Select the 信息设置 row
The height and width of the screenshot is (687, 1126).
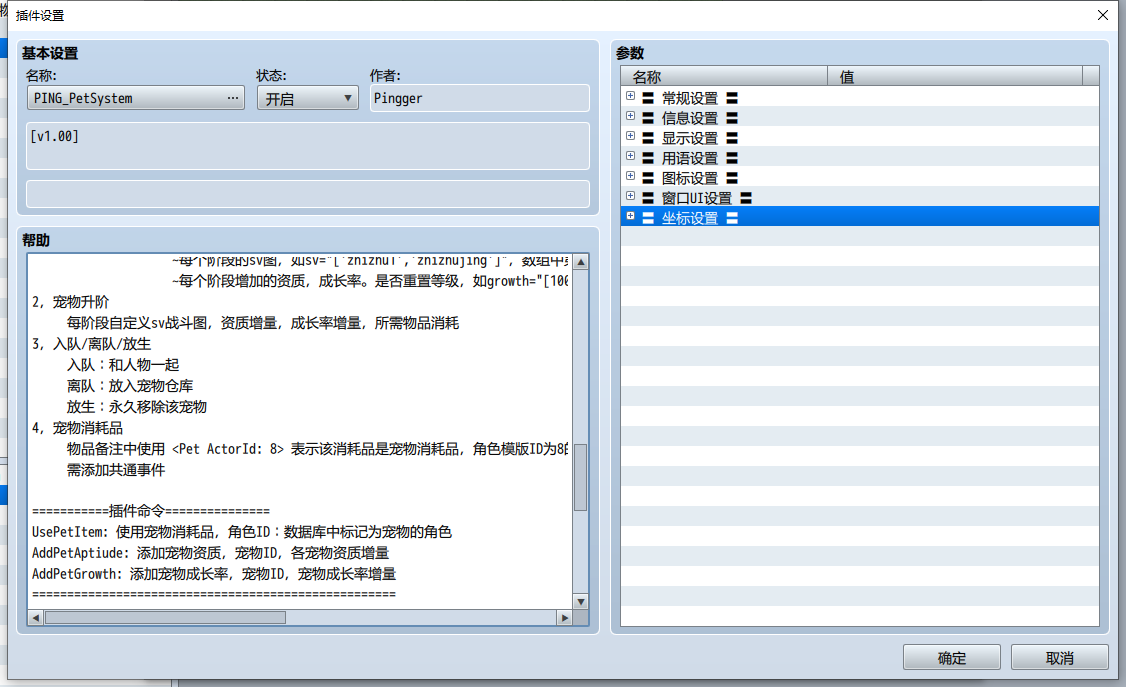click(x=860, y=116)
